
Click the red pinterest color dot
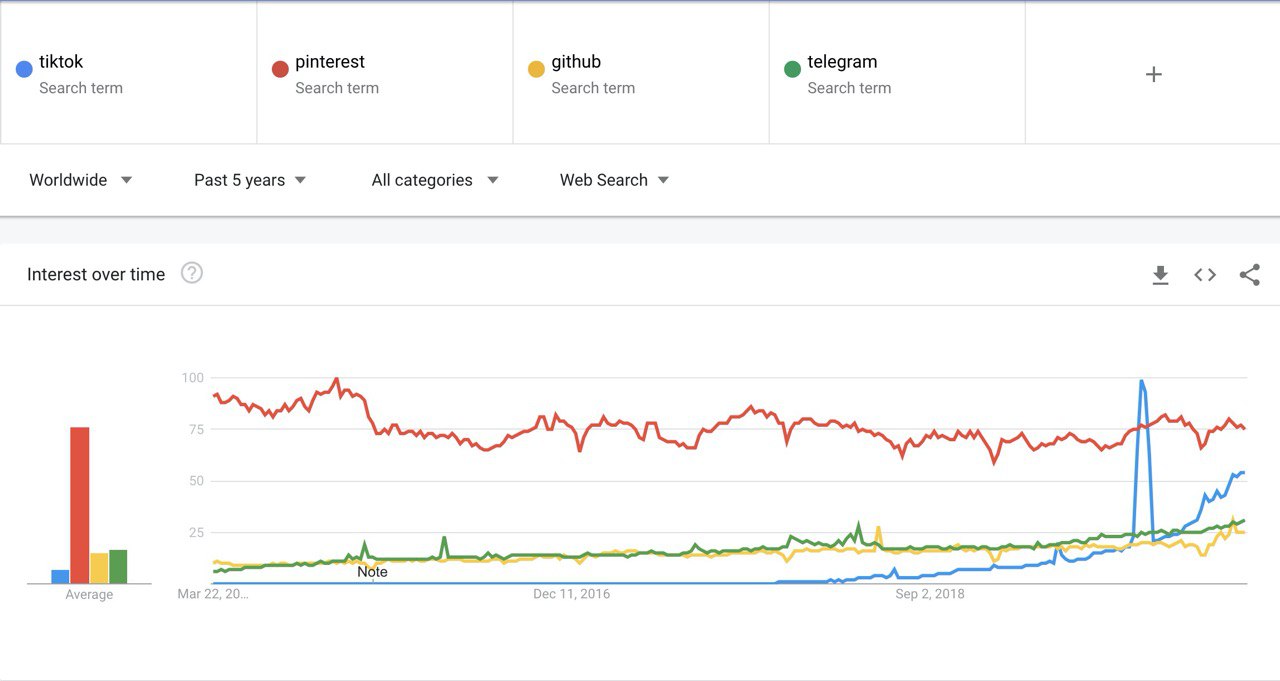280,69
